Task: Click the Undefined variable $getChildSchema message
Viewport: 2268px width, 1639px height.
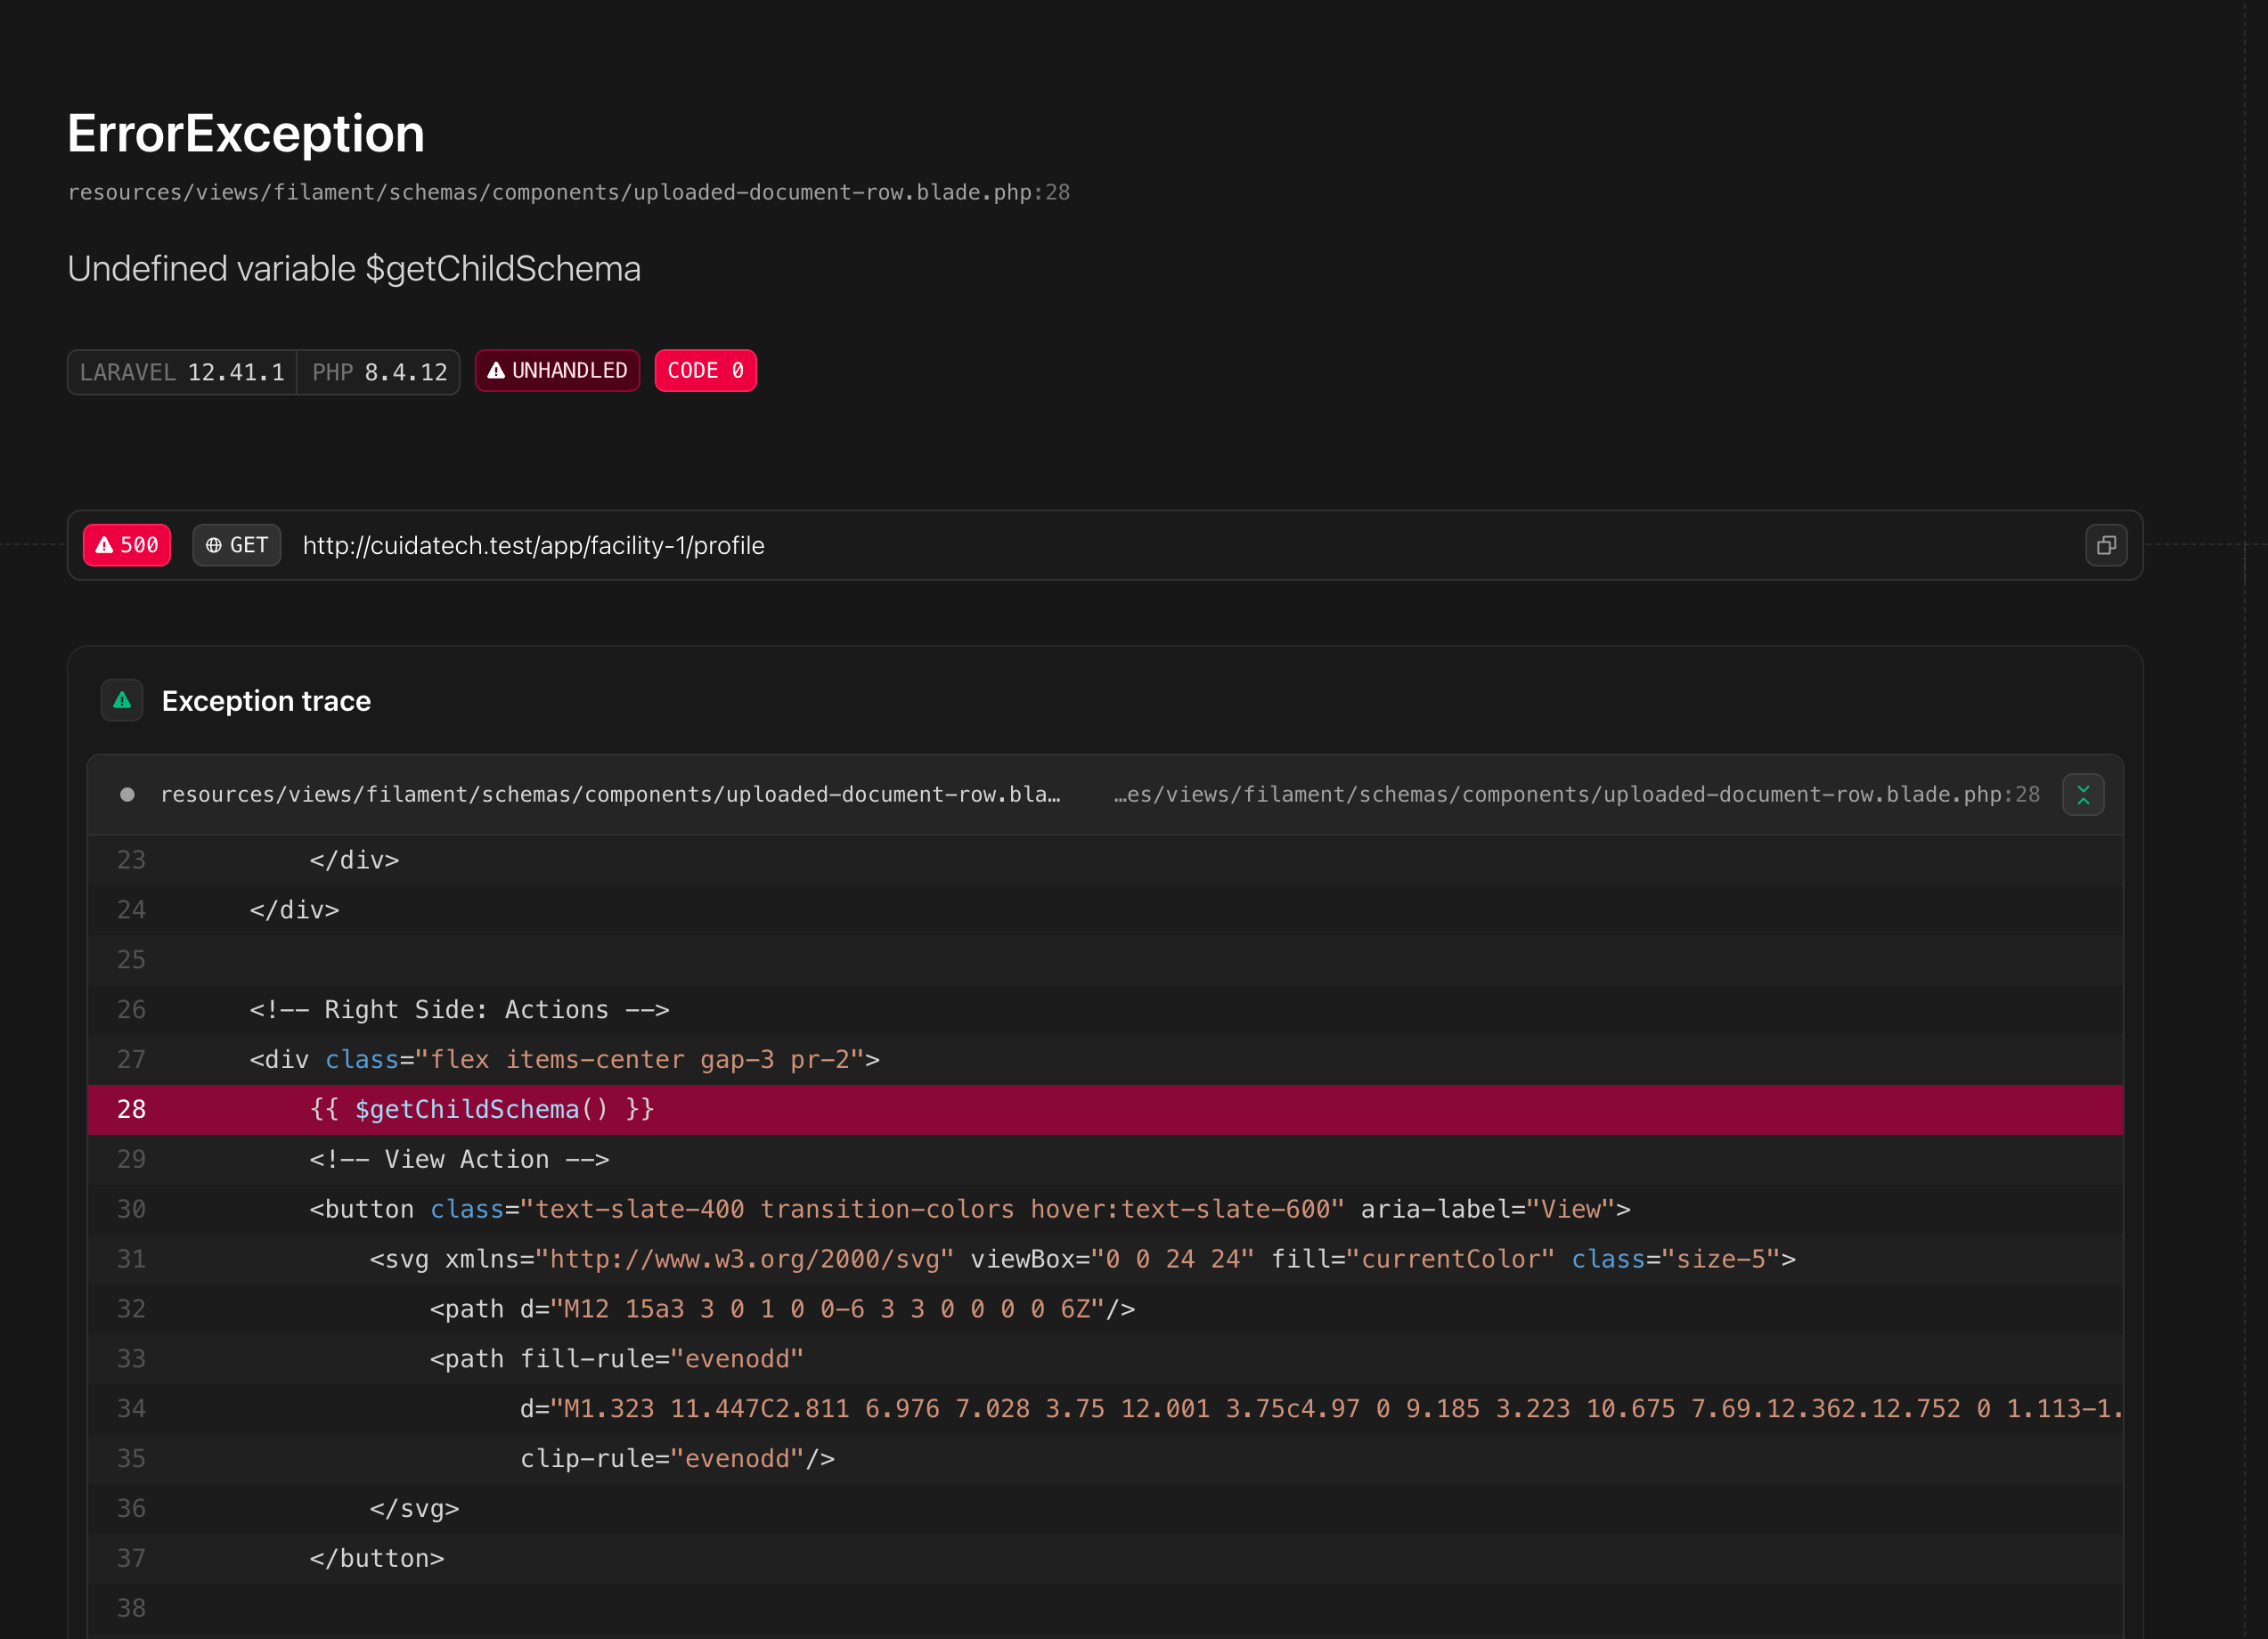Action: tap(354, 268)
